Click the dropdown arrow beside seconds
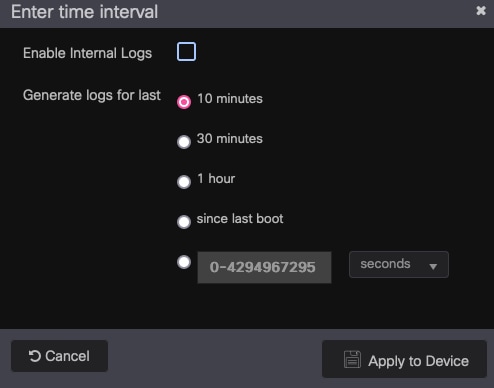494x388 pixels. point(433,266)
